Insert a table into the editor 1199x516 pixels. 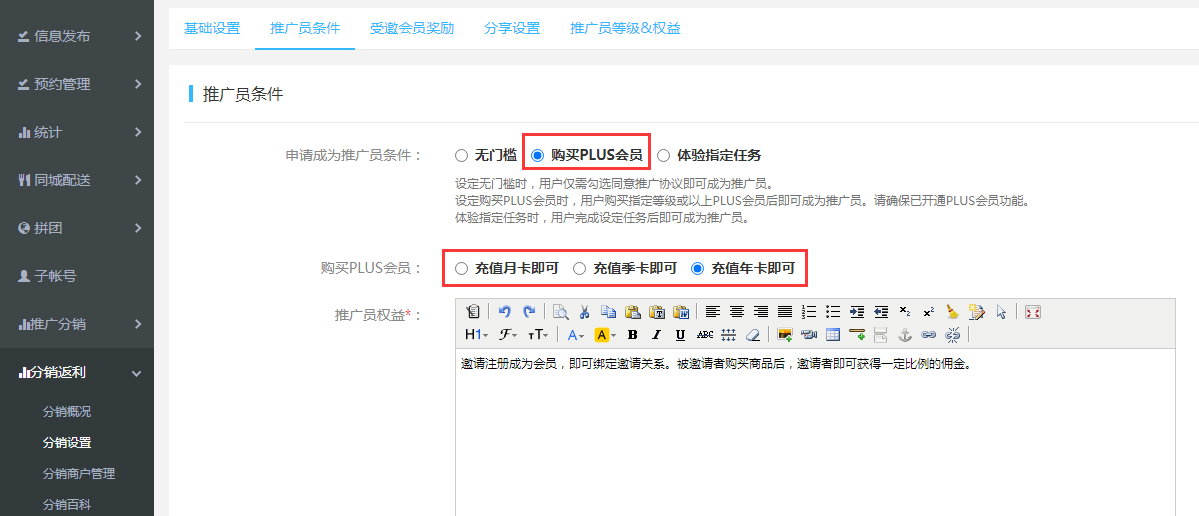(832, 335)
